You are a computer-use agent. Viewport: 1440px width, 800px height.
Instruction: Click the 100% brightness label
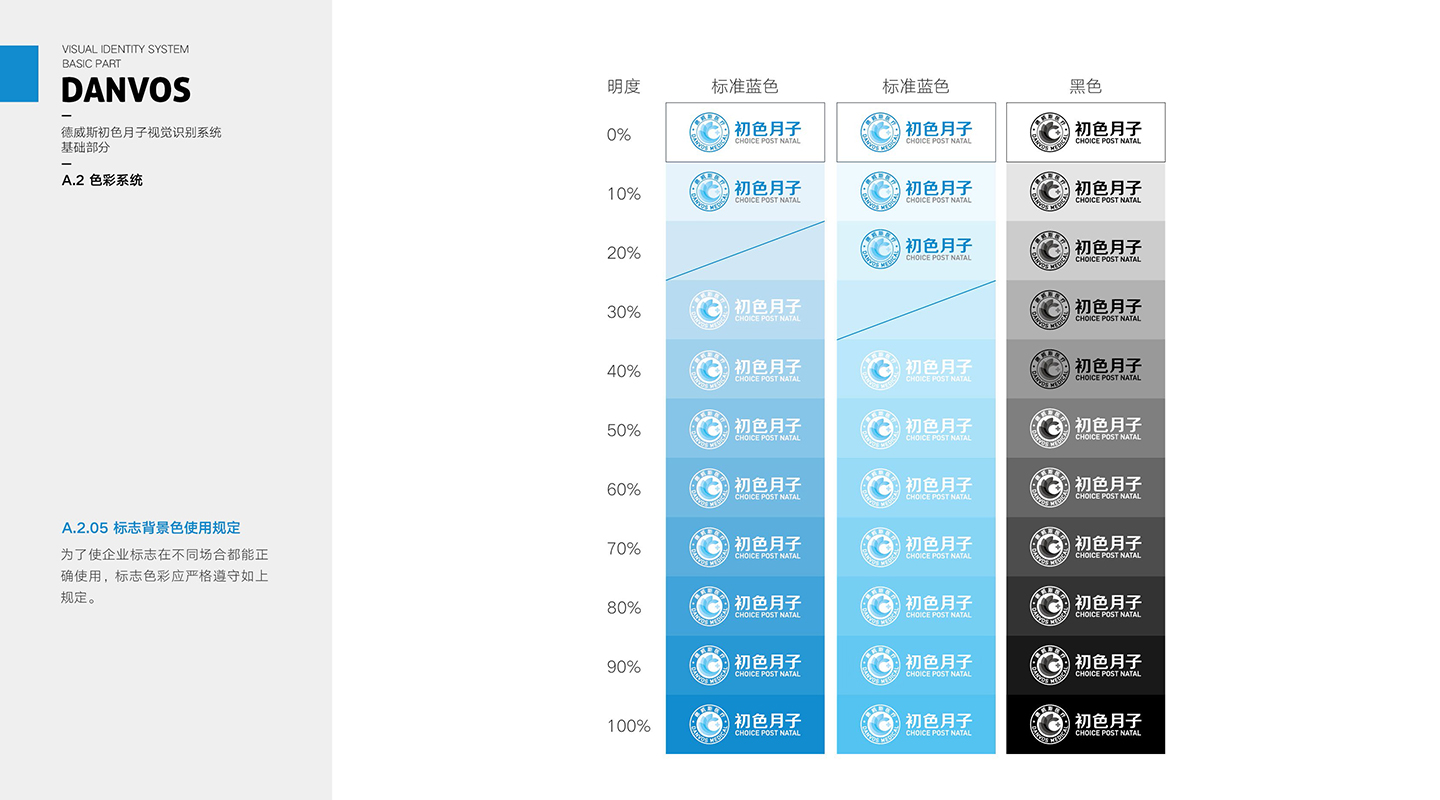628,726
